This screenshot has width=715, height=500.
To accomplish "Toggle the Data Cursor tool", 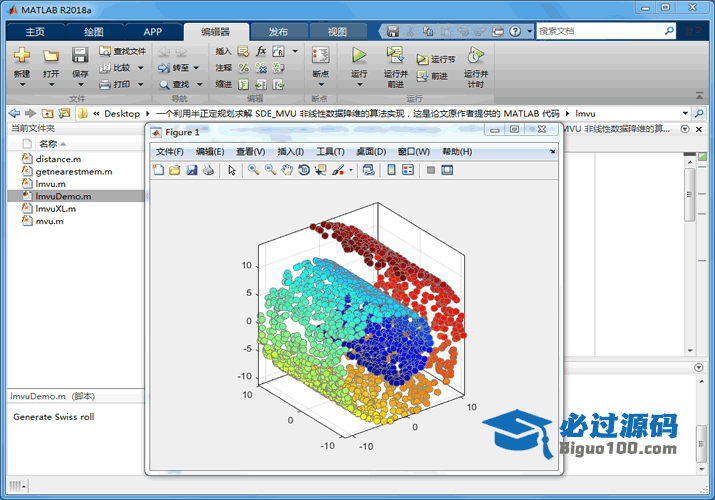I will 321,170.
